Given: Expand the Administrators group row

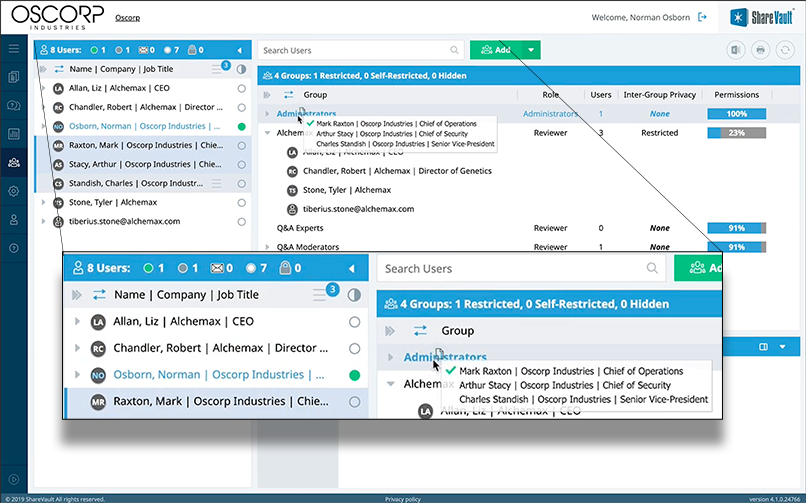Looking at the screenshot, I should [267, 114].
